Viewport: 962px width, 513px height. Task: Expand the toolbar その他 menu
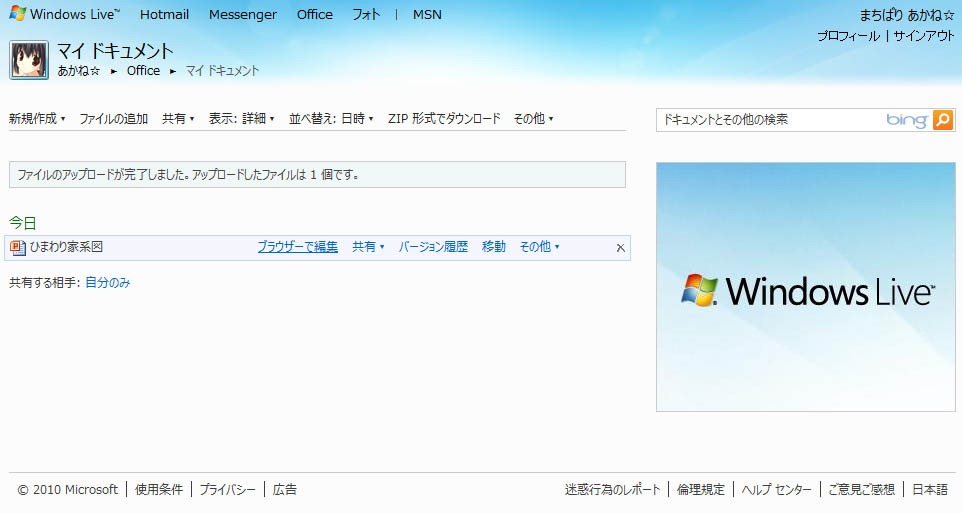(x=533, y=118)
